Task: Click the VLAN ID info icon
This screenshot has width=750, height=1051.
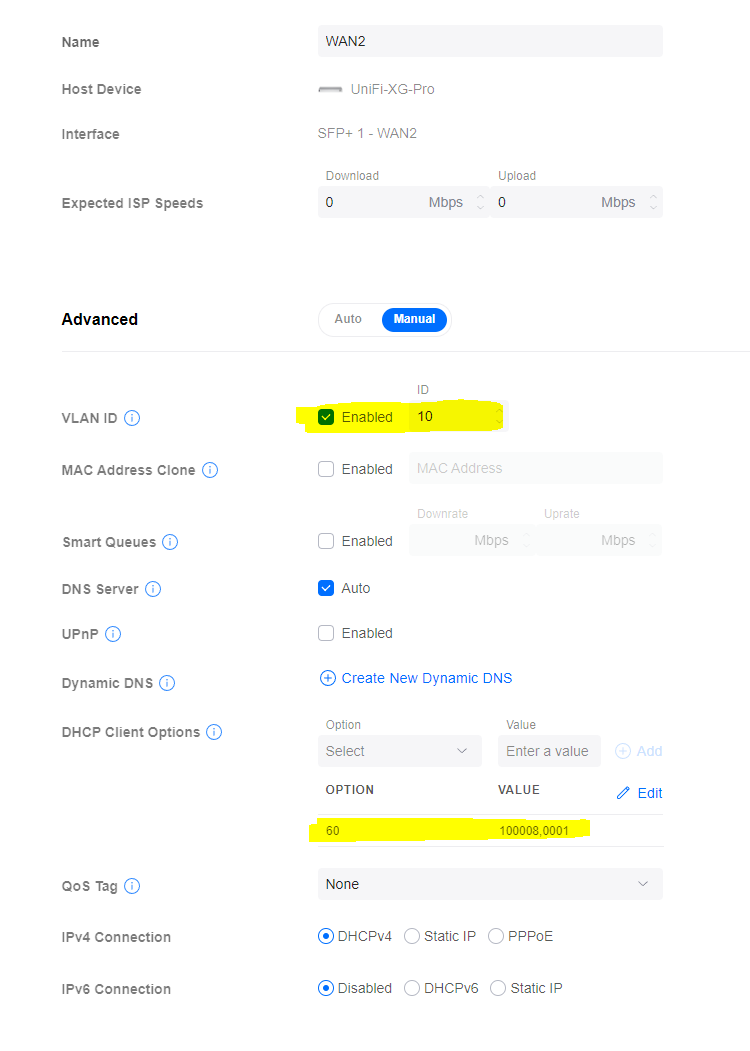Action: pos(132,418)
